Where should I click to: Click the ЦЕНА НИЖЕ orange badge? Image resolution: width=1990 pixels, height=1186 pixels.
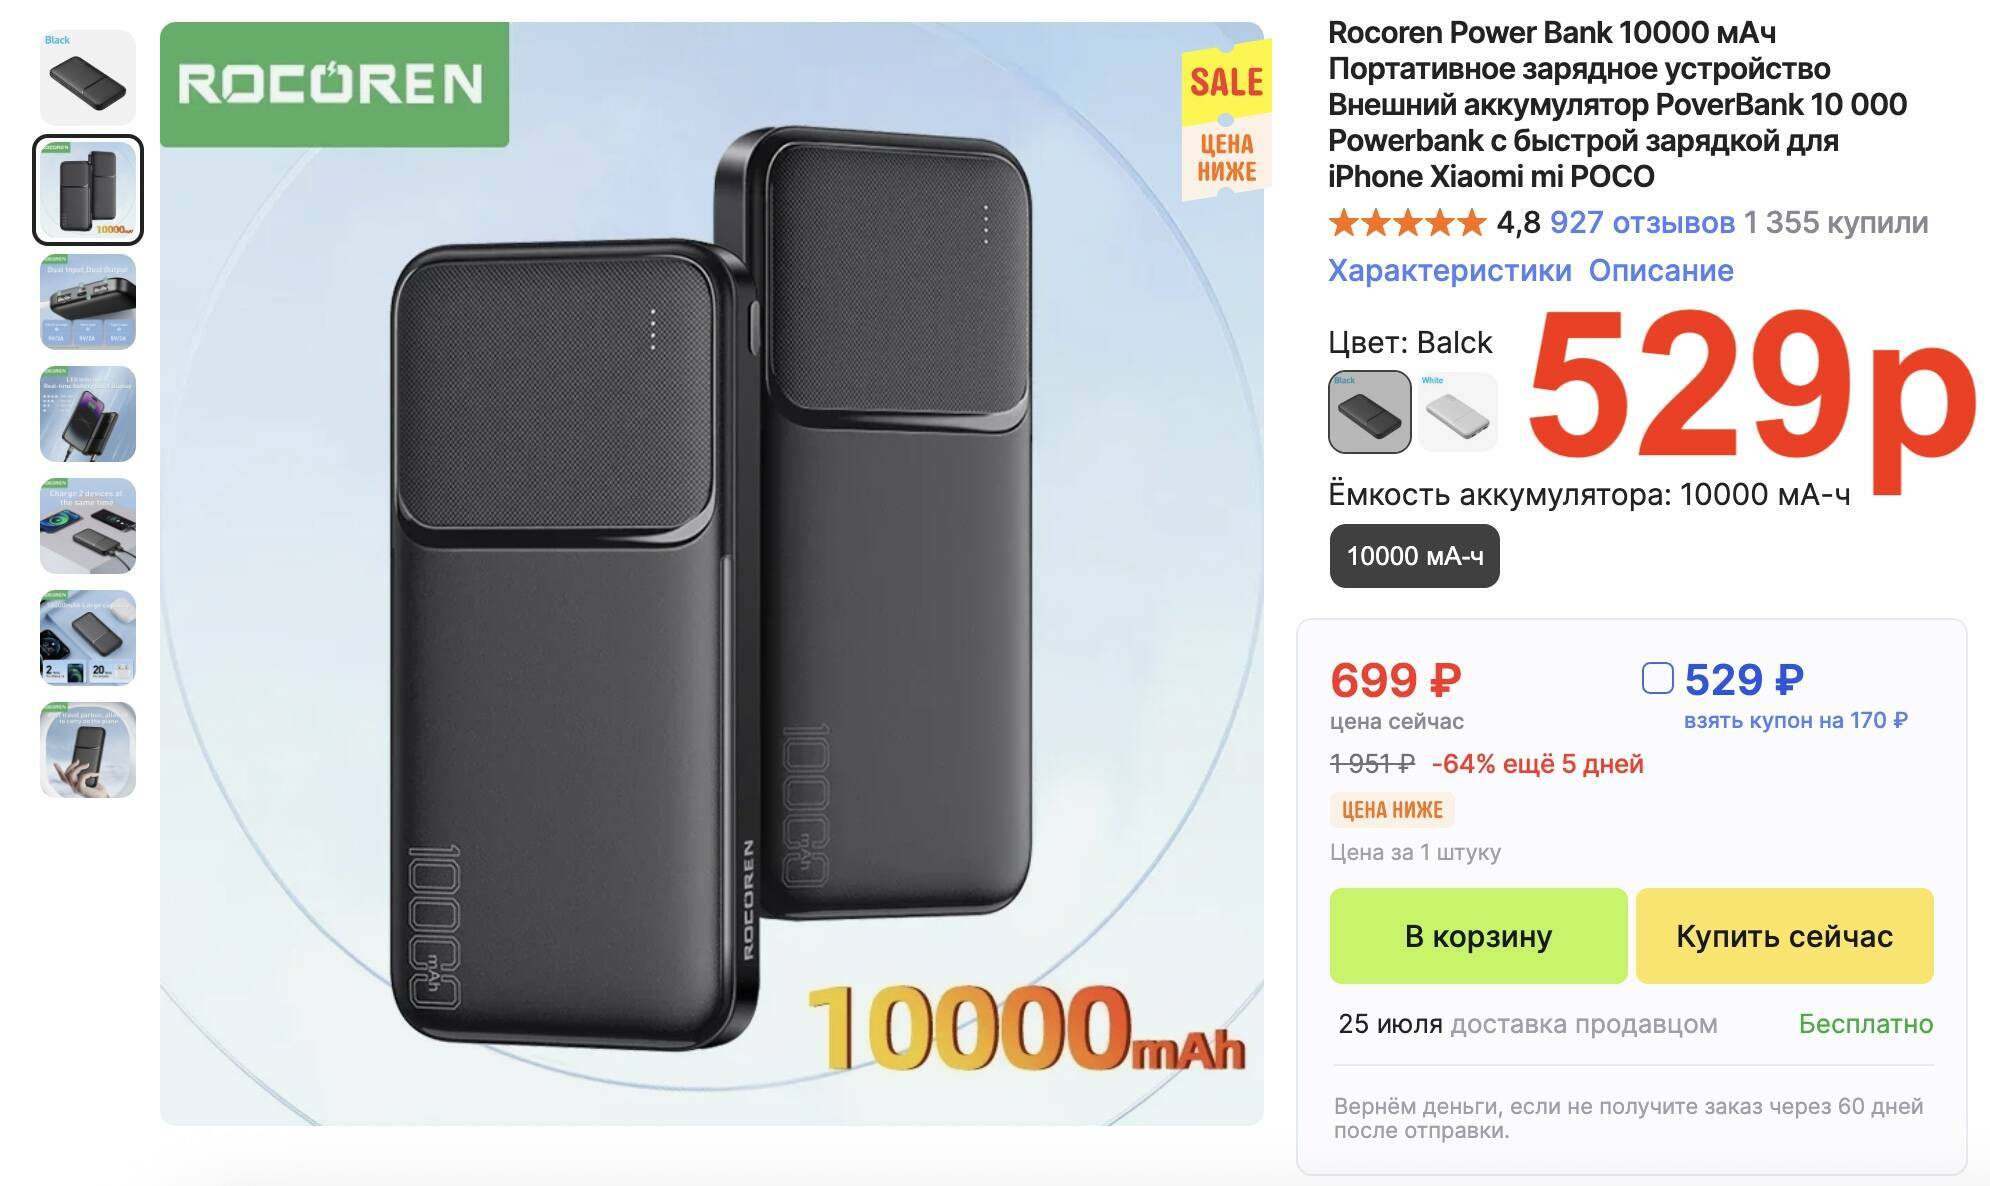[x=1391, y=810]
